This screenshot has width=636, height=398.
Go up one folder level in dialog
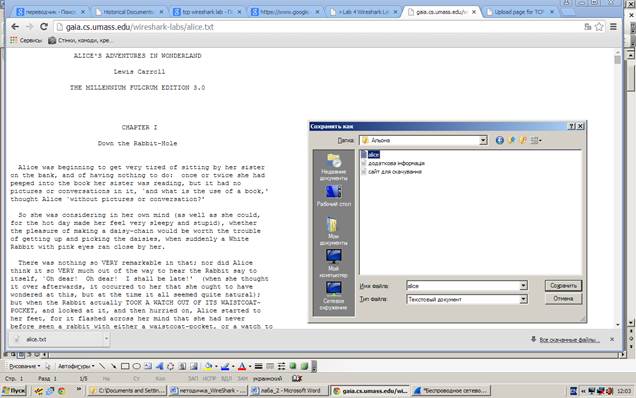(x=511, y=140)
